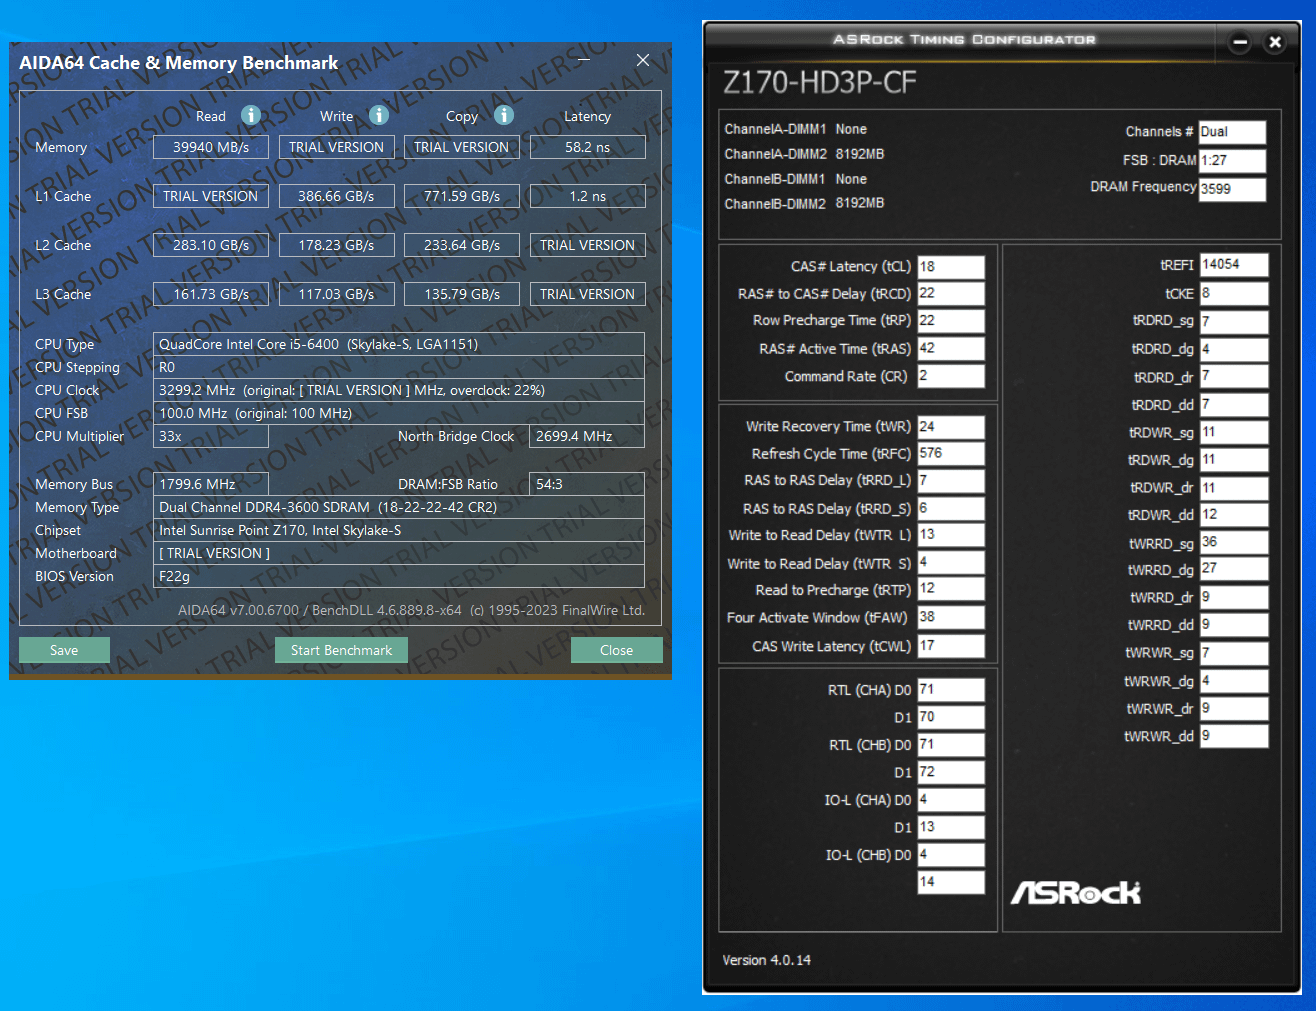Start Benchmark in AIDA64
The image size is (1316, 1011).
pos(341,650)
